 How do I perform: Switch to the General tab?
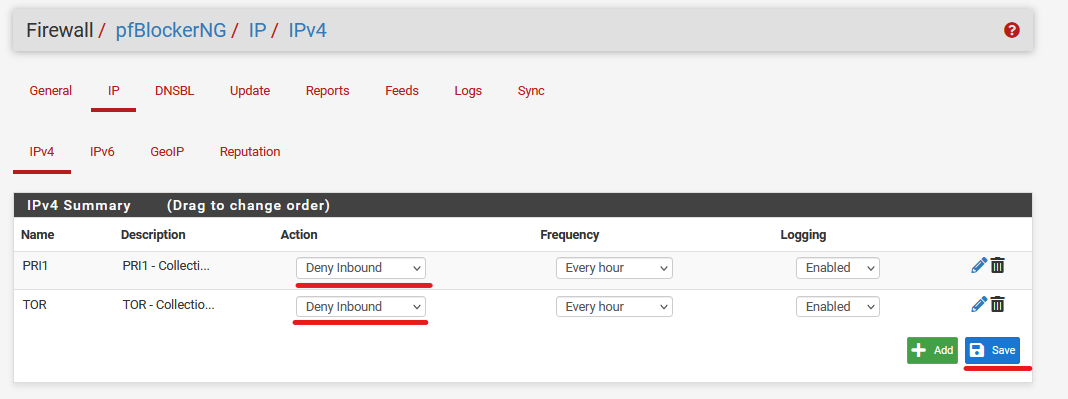tap(50, 91)
